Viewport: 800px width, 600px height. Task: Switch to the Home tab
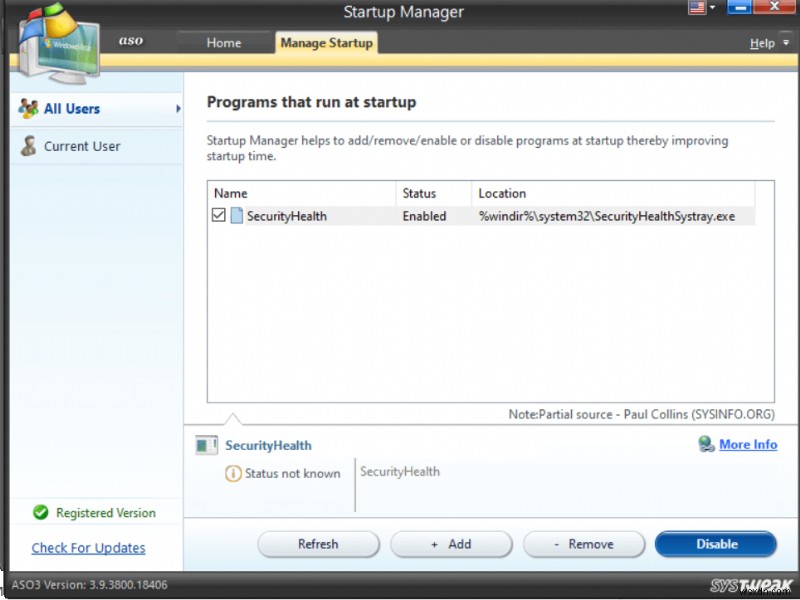coord(224,43)
